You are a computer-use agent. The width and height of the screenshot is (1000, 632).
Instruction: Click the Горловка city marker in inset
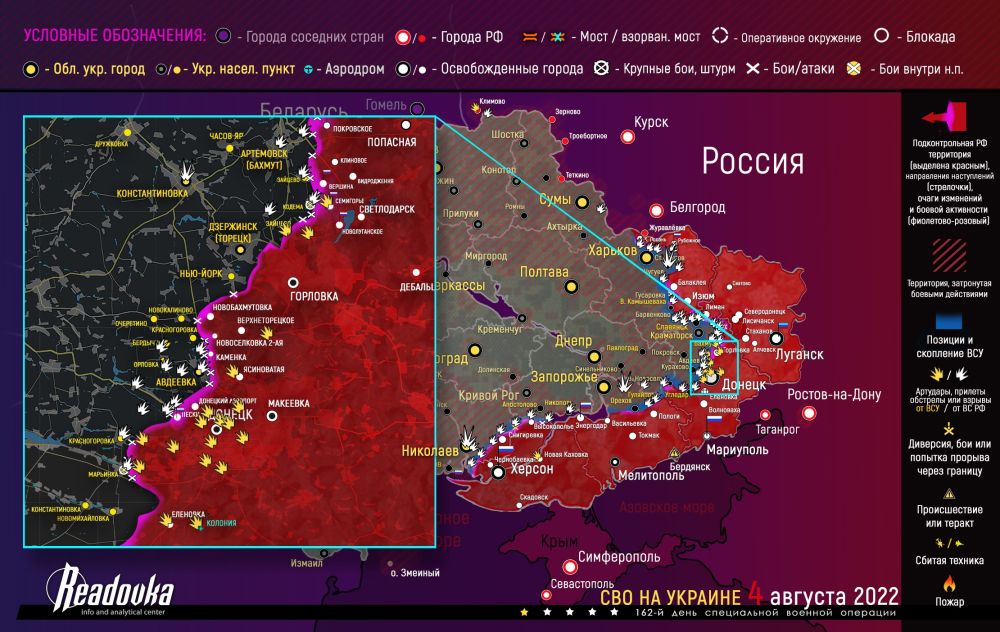(x=293, y=282)
